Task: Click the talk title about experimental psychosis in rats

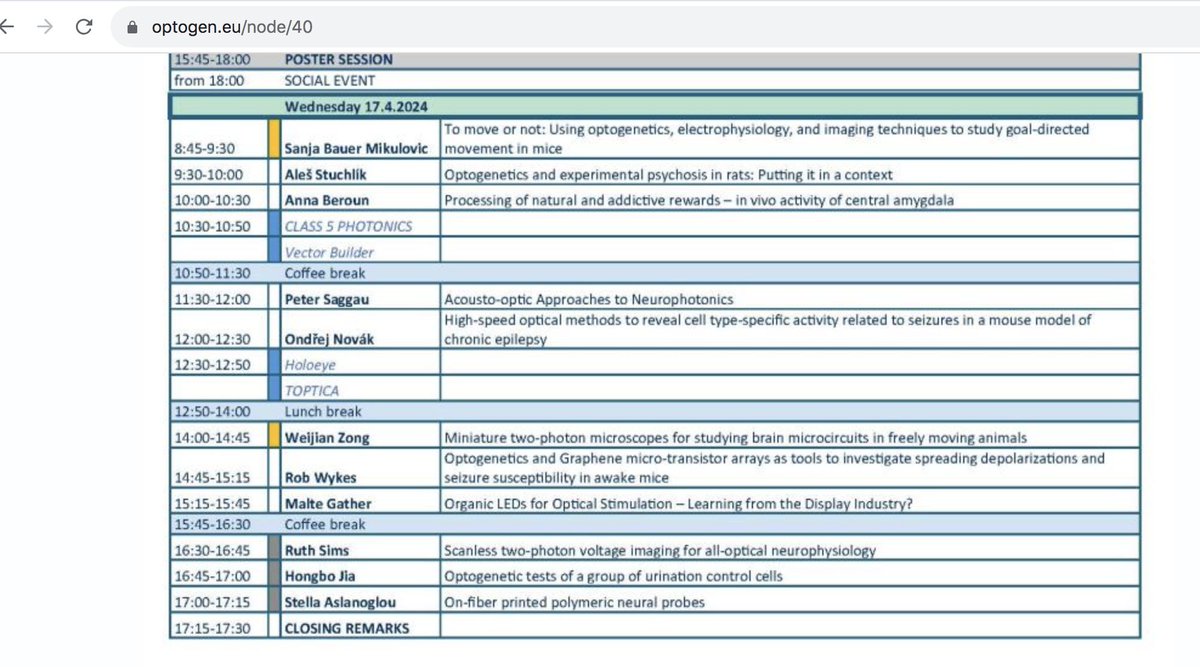Action: click(668, 175)
